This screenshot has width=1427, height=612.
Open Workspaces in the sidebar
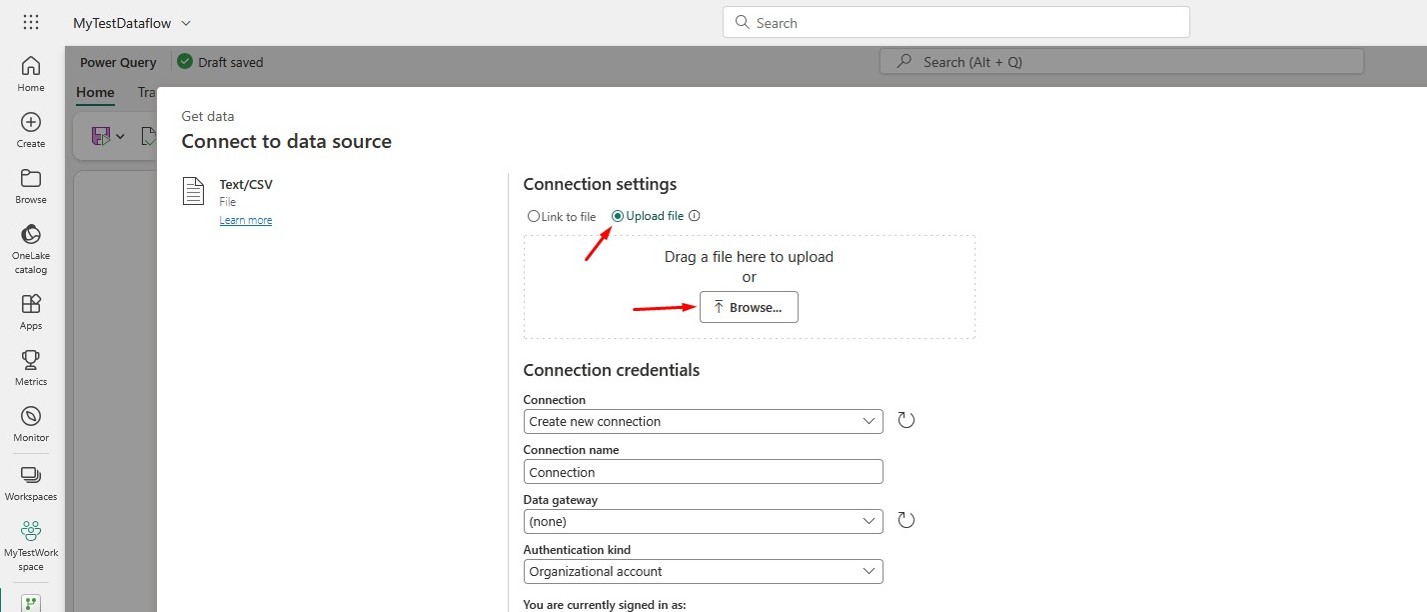(31, 483)
